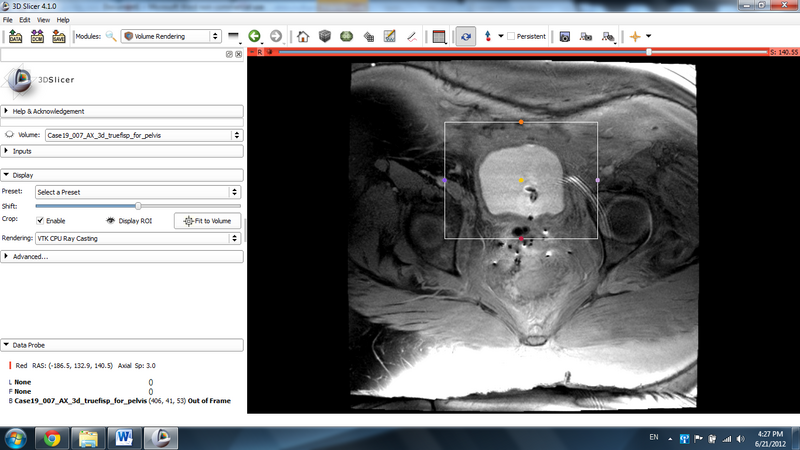Click the Load Data toolbar icon
Viewport: 800px width, 450px height.
point(15,37)
